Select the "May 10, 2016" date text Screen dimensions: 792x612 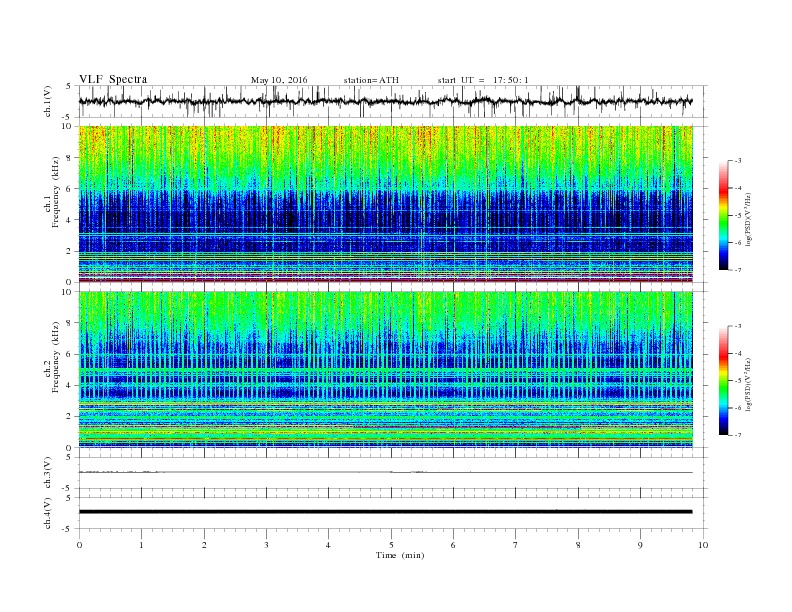point(279,80)
